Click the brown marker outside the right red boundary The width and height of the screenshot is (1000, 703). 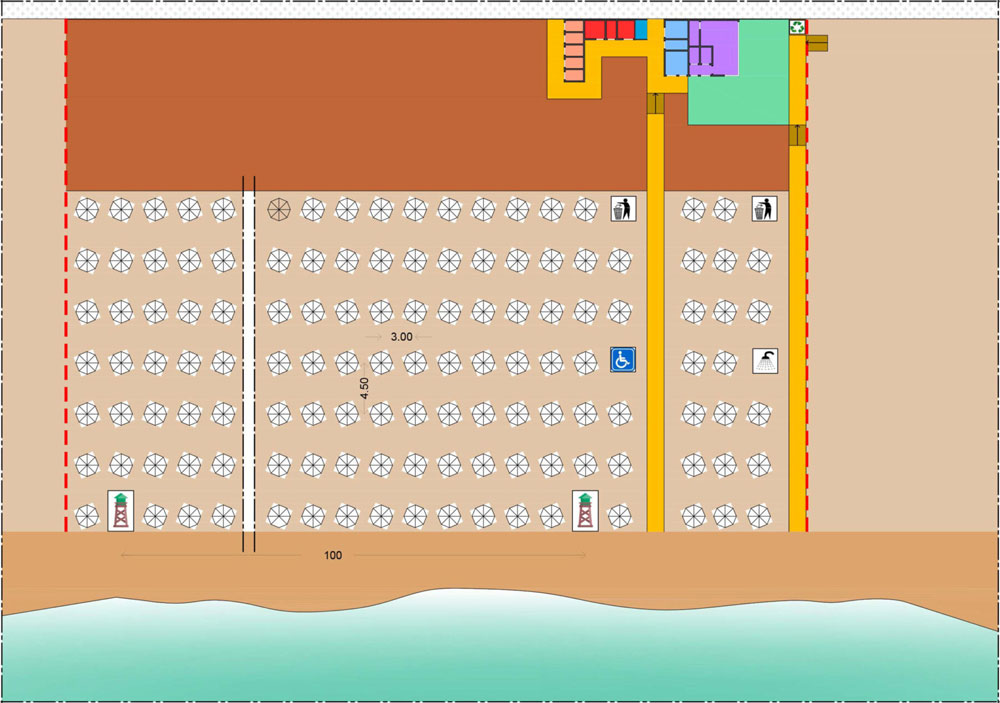818,43
